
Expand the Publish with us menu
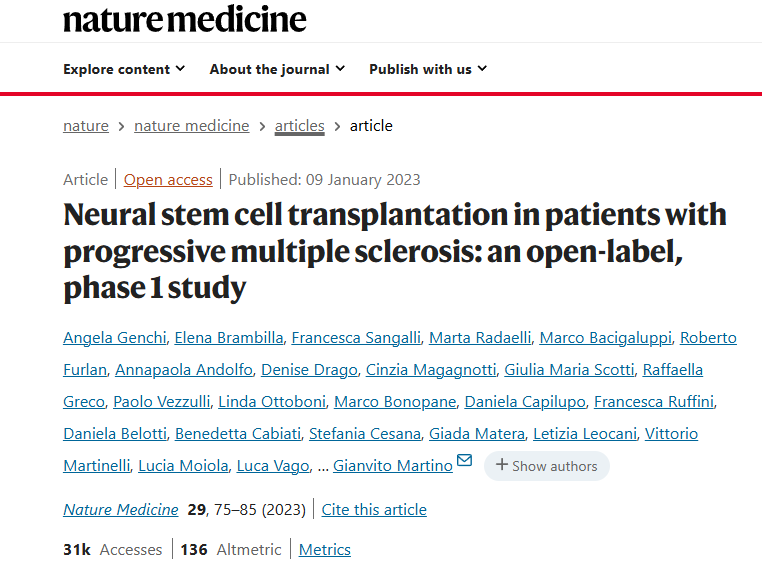point(428,69)
